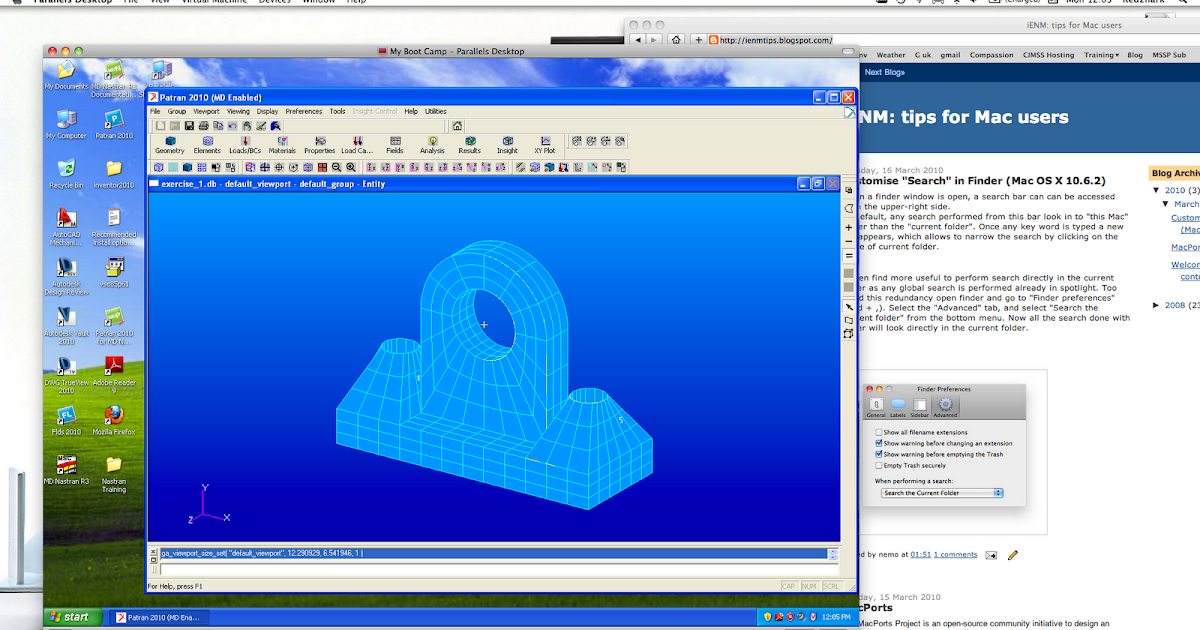1200x630 pixels.
Task: Open the '1 comments' link under the blog post
Action: coord(956,554)
